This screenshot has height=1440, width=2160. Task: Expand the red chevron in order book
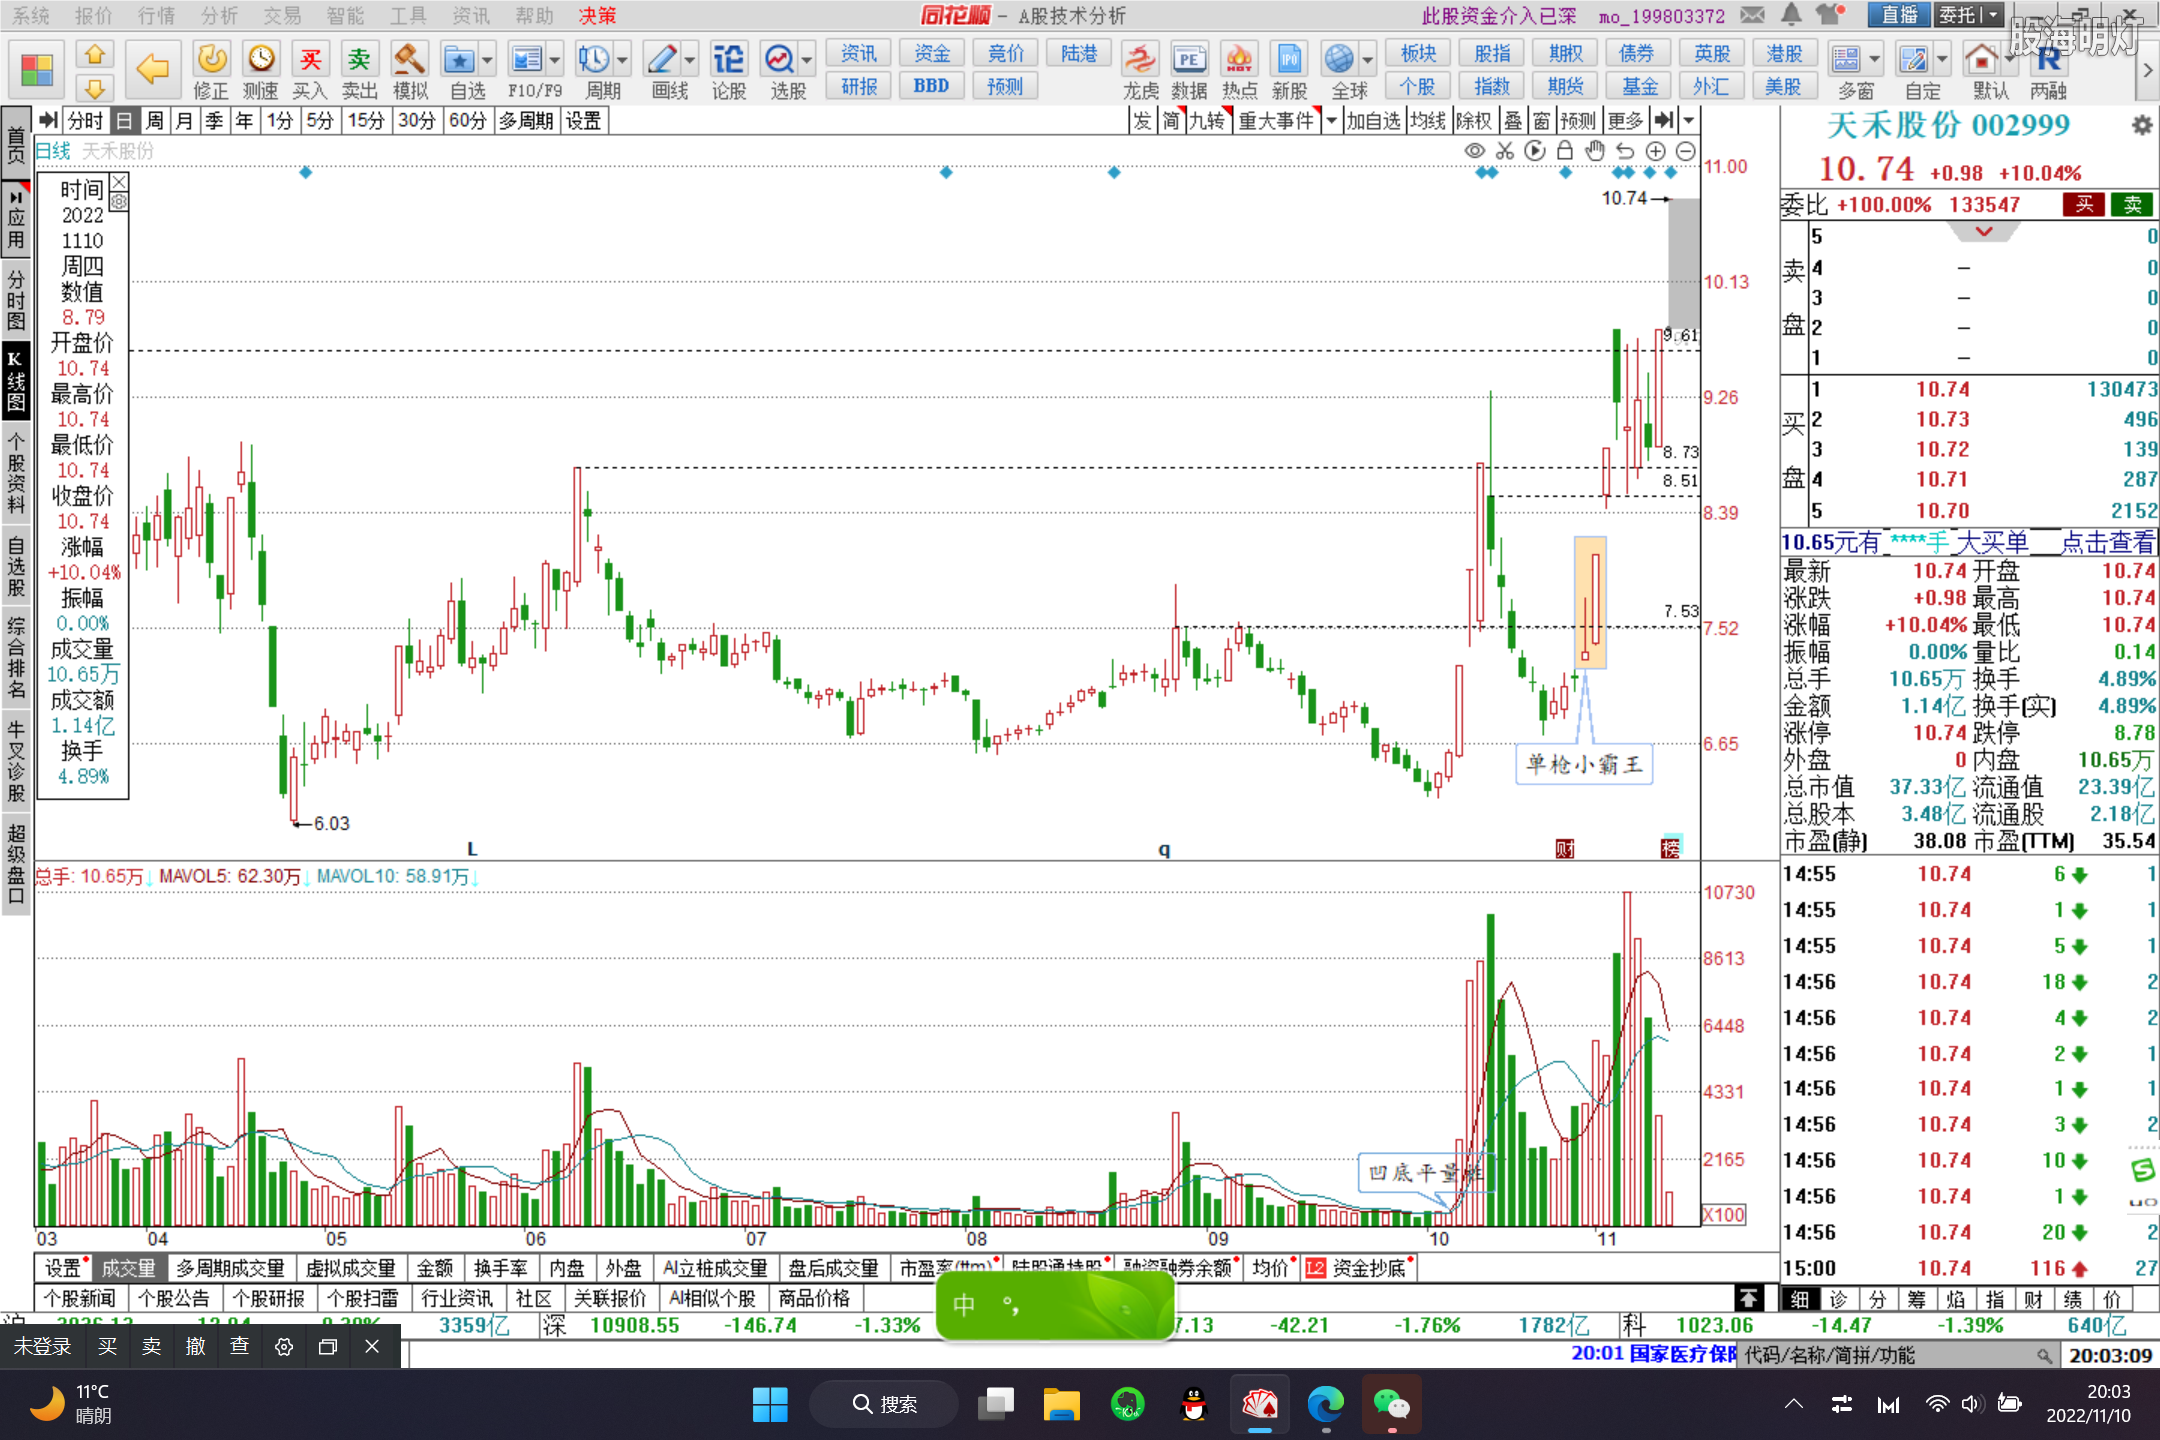point(1984,232)
